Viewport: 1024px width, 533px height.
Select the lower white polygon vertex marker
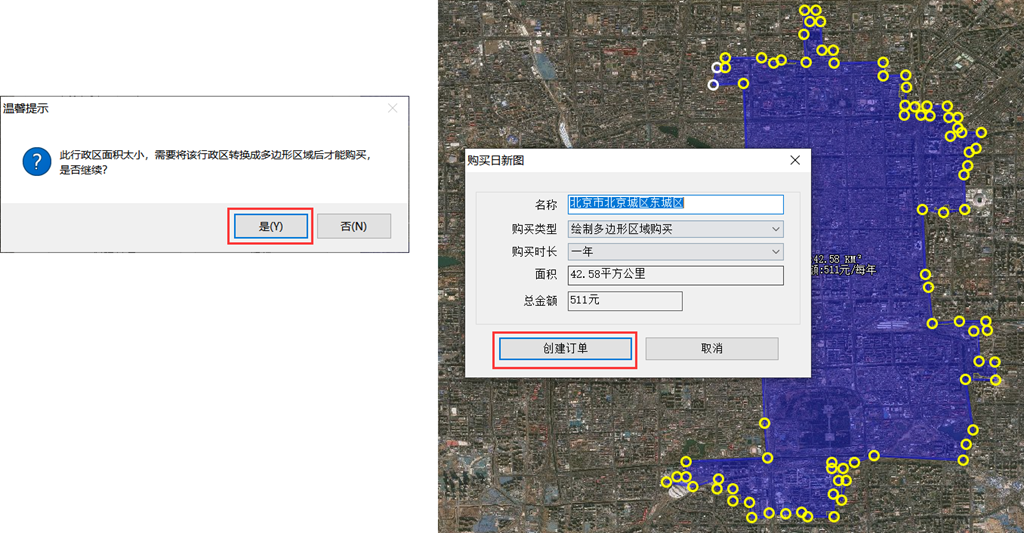pos(713,84)
